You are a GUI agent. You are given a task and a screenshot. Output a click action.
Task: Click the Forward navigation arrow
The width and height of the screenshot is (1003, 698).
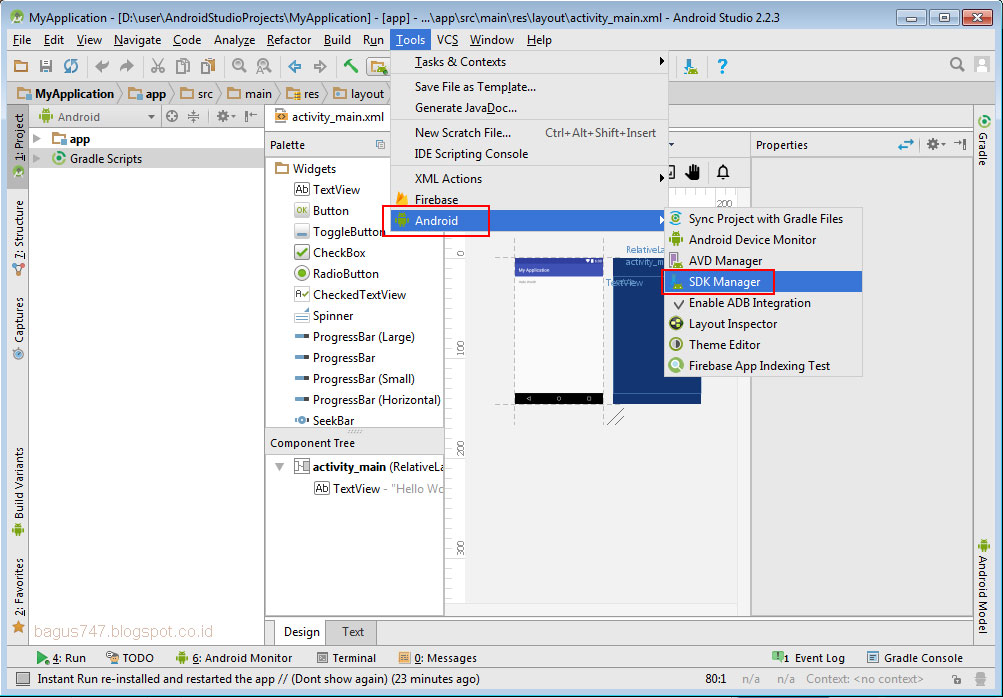320,66
